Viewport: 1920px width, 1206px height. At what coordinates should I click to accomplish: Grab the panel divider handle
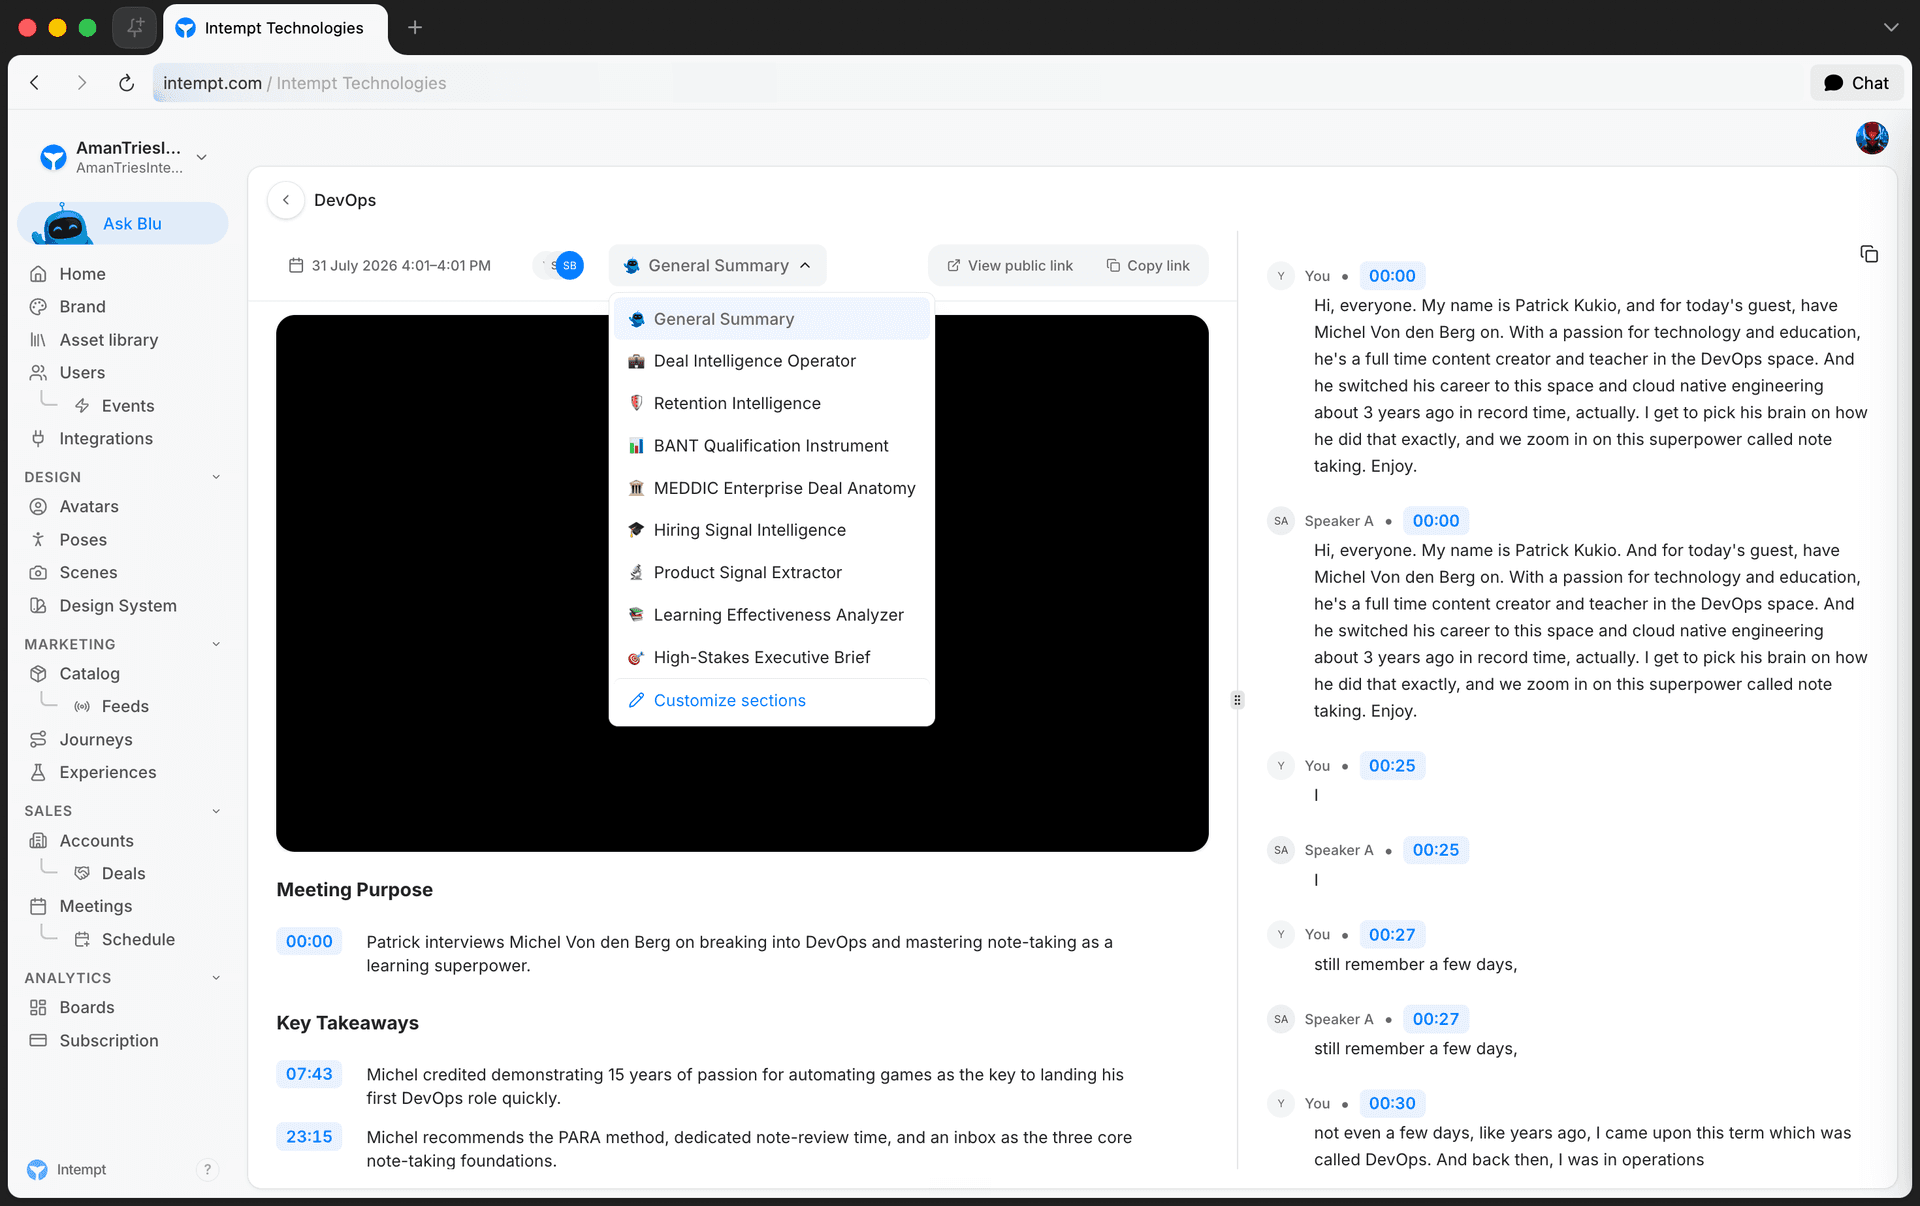1237,700
